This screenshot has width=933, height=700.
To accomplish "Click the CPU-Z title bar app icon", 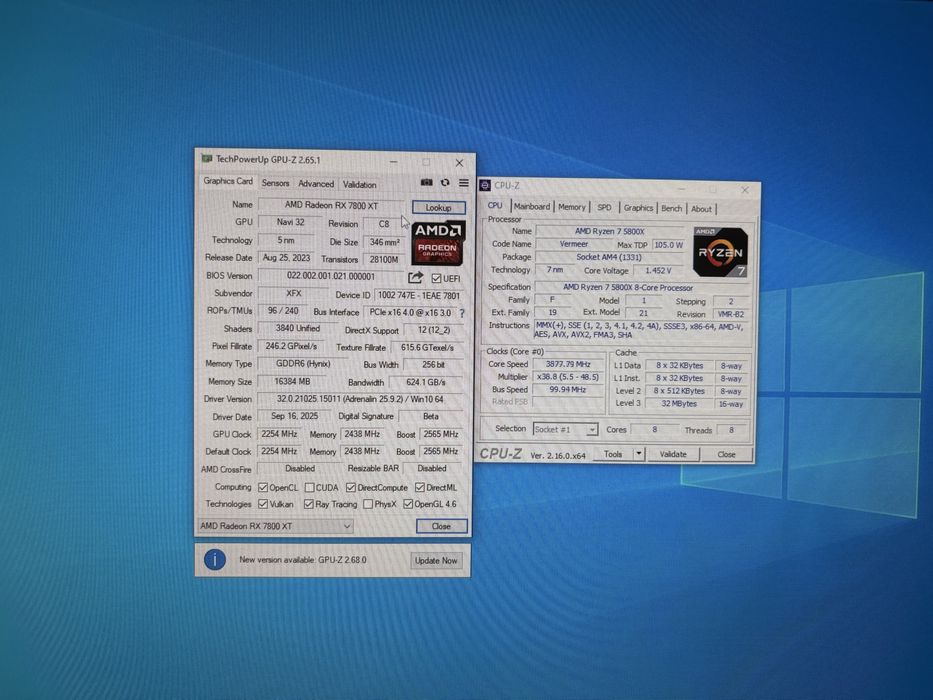I will pyautogui.click(x=485, y=186).
